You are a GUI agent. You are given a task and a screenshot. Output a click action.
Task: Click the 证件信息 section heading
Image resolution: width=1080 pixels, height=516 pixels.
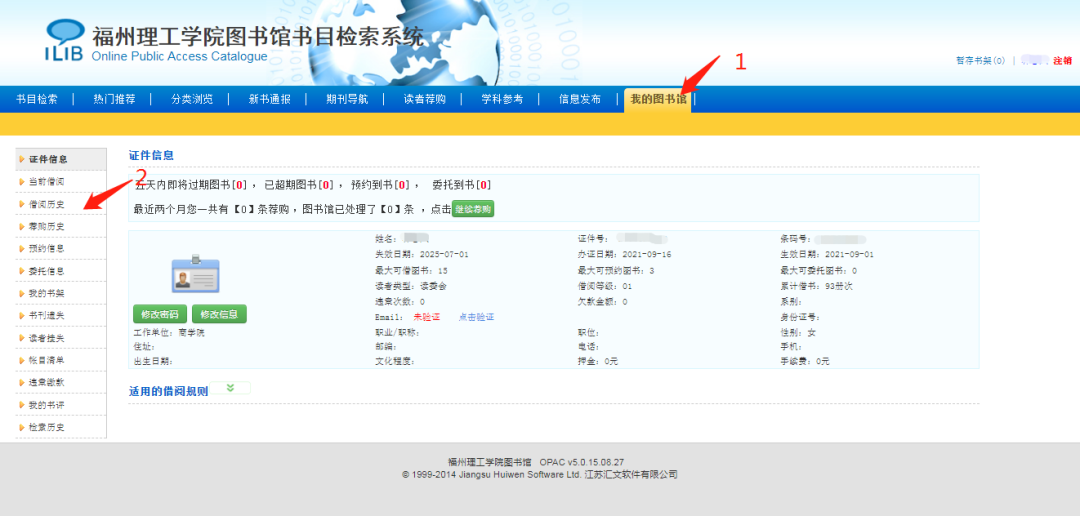152,156
